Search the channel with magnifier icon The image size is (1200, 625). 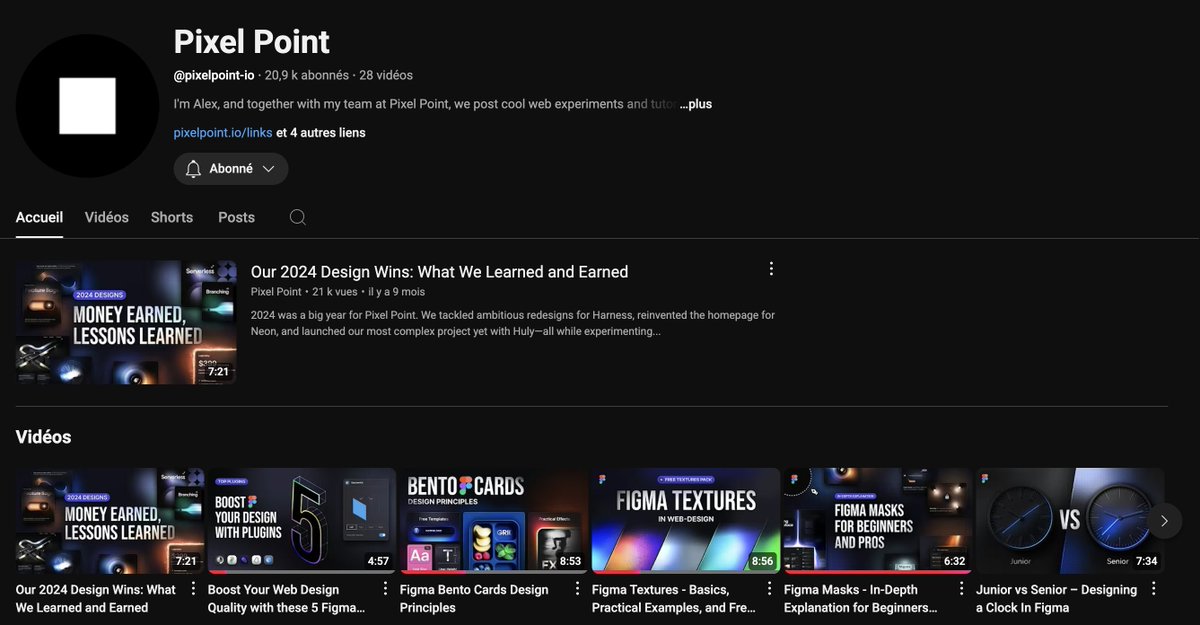point(297,217)
